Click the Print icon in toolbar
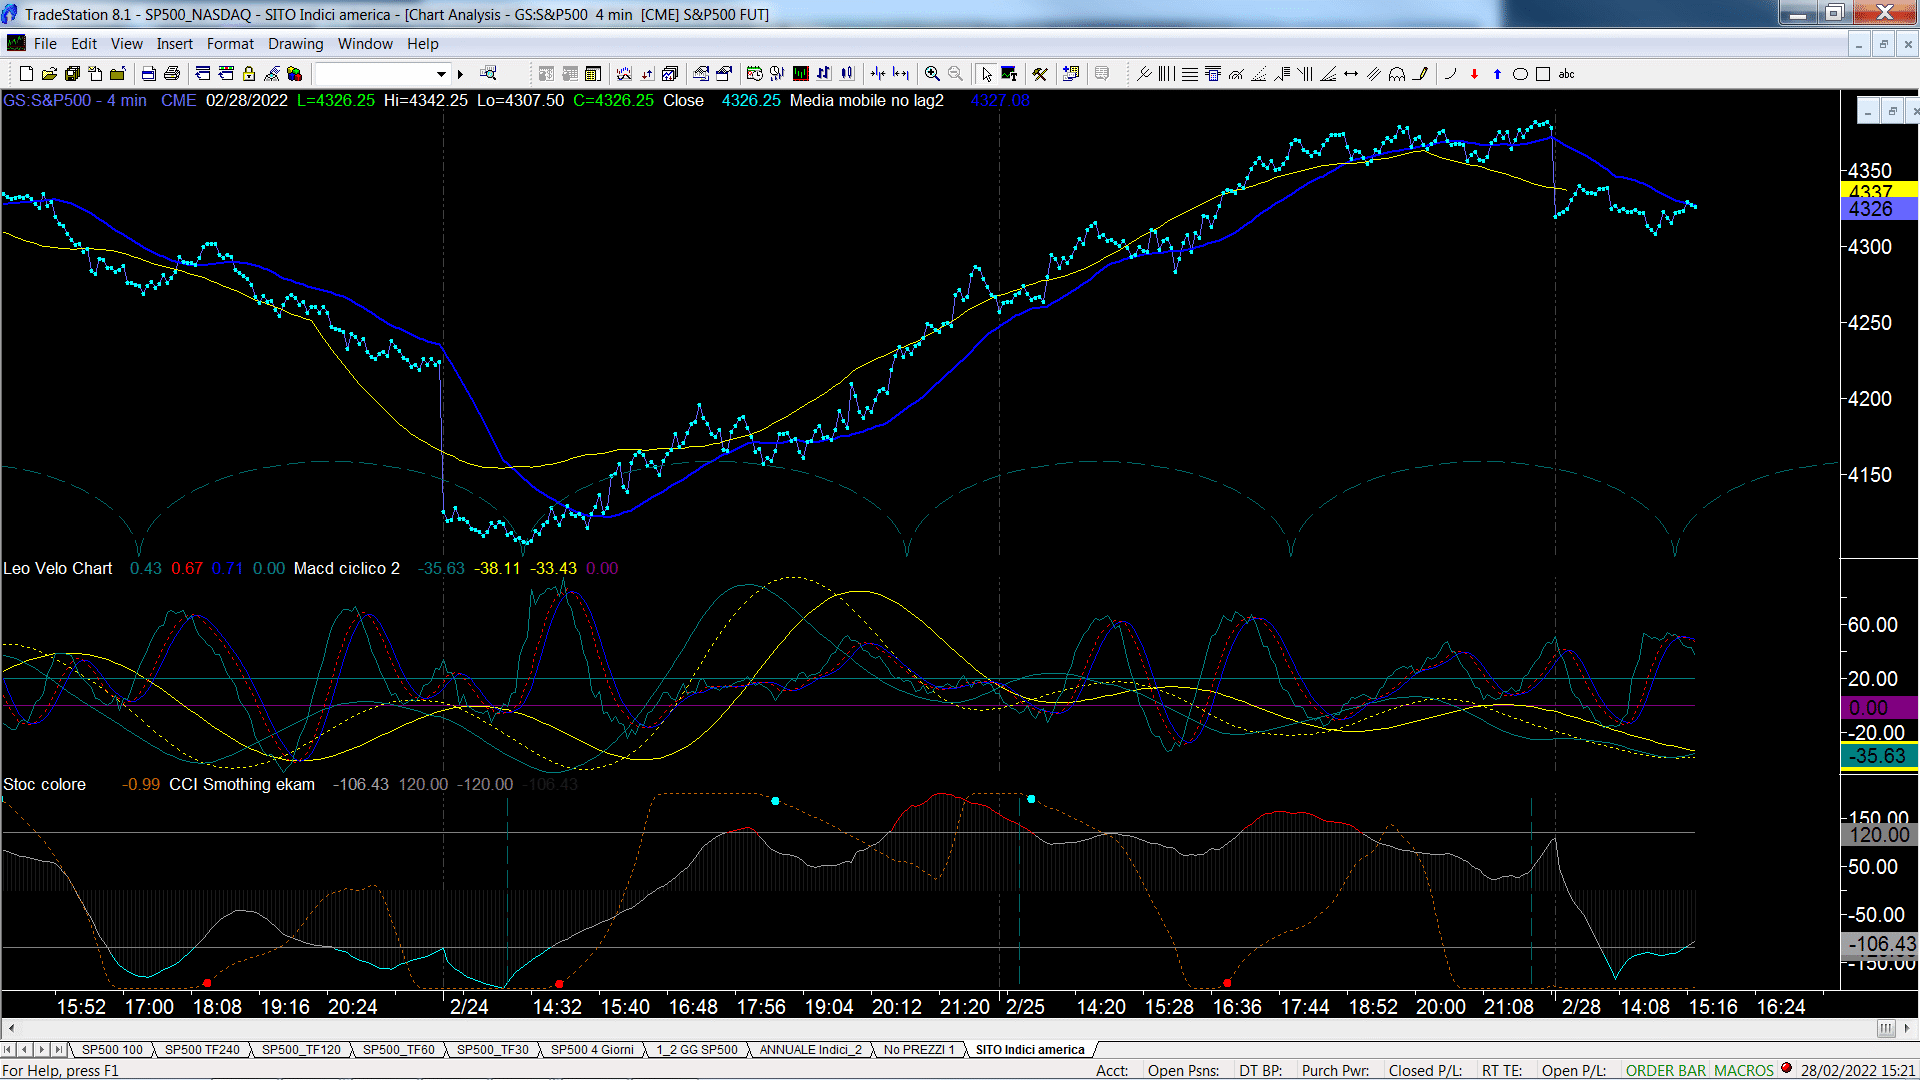The image size is (1920, 1080). 172,74
